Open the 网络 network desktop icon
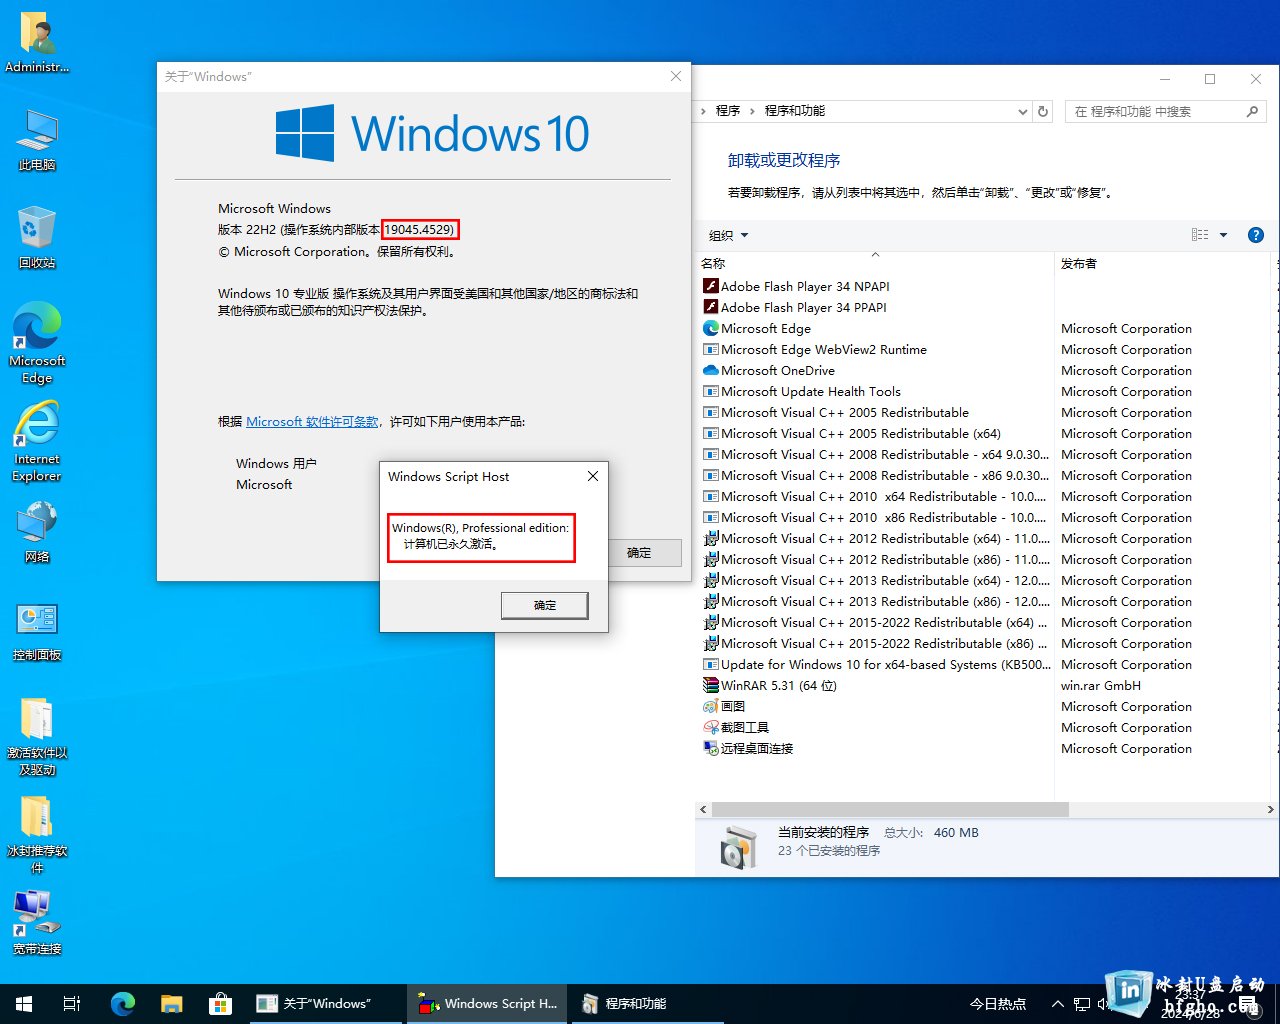This screenshot has height=1024, width=1280. (37, 533)
